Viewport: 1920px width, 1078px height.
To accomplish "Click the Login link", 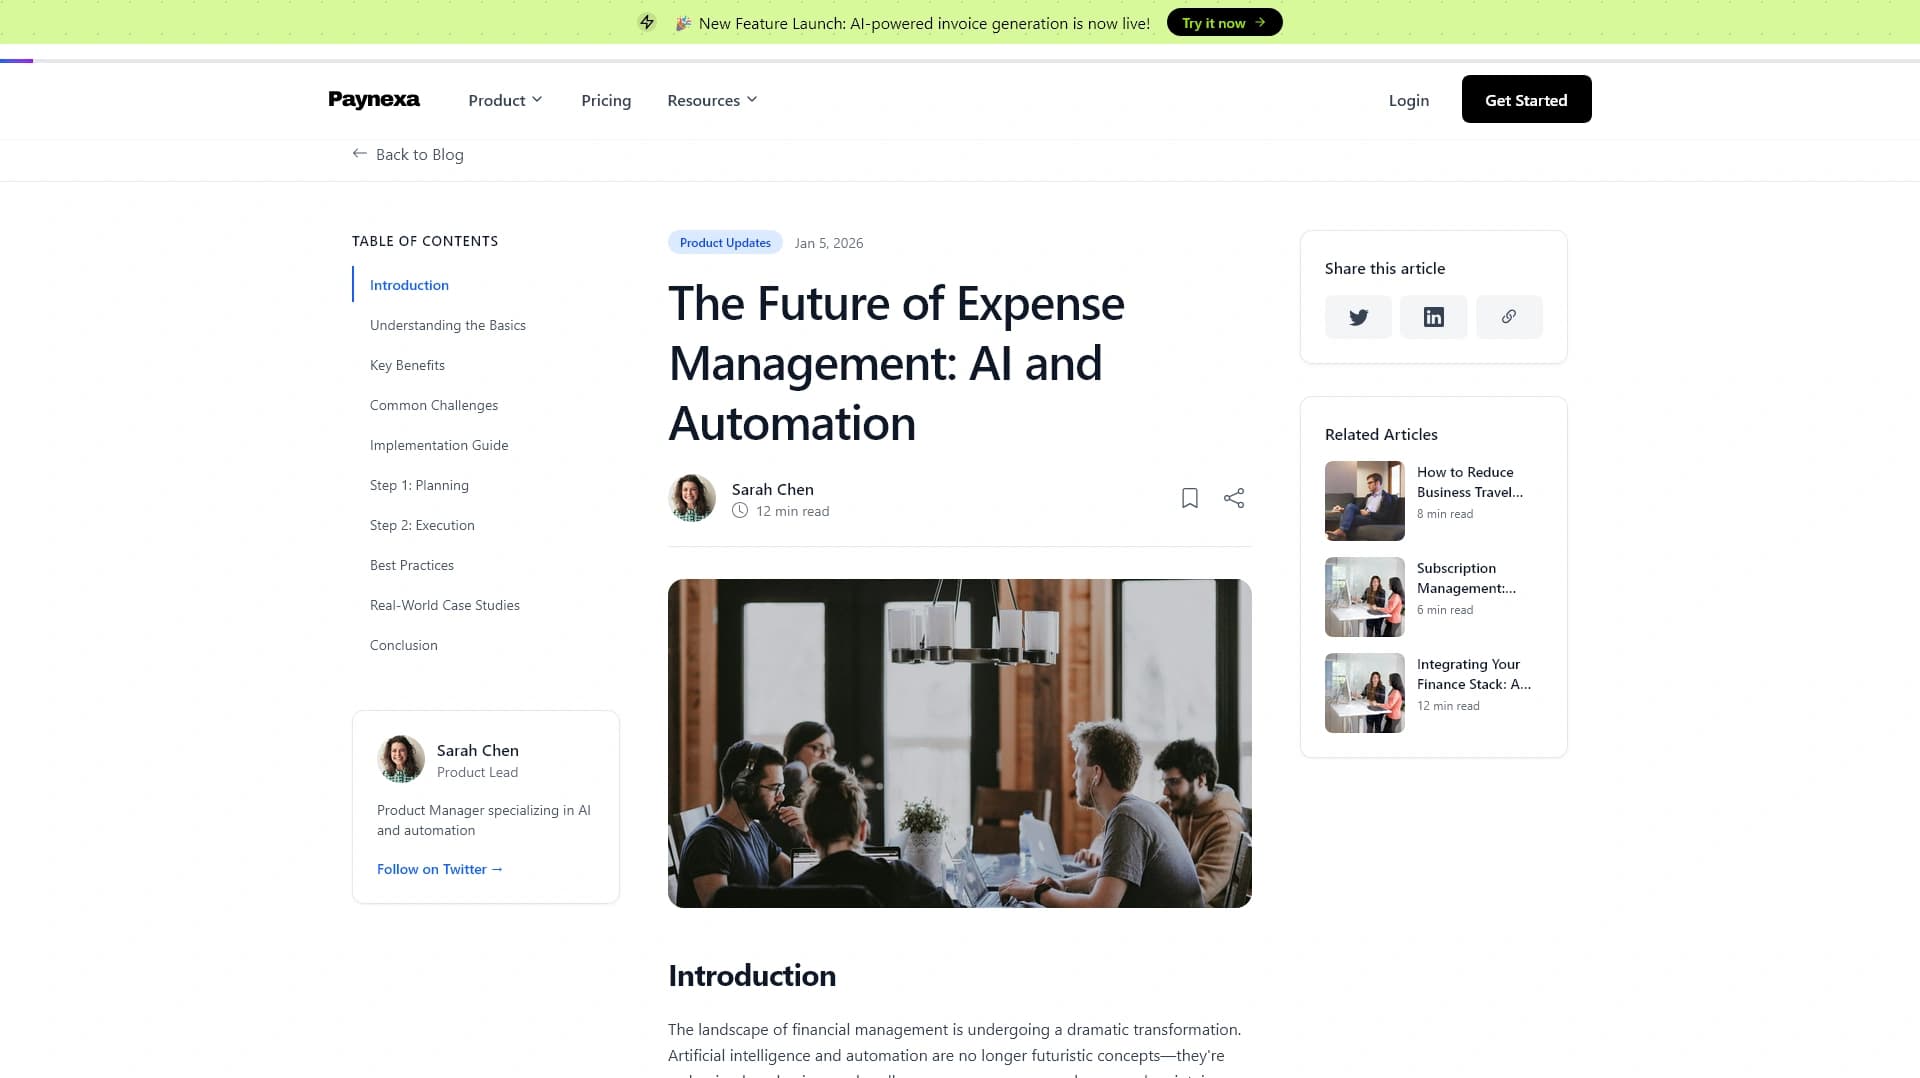I will 1408,100.
